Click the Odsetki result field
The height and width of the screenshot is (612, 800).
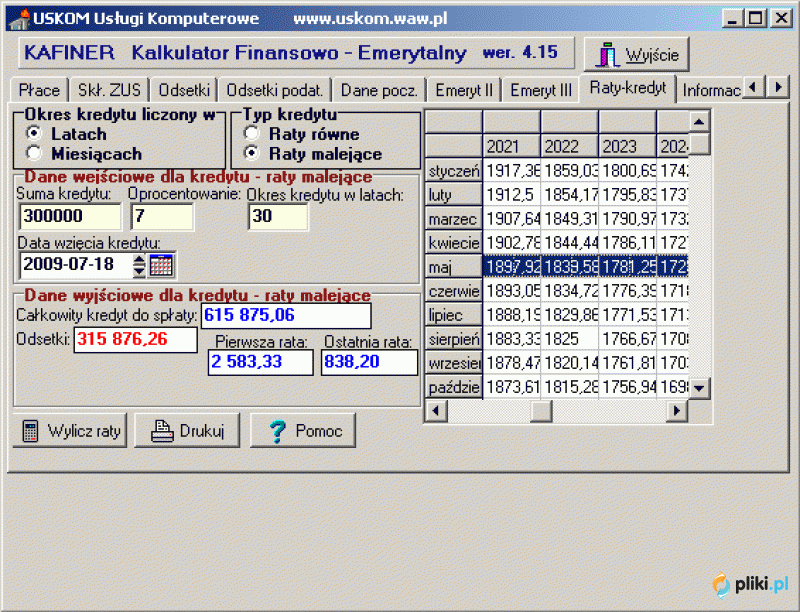136,340
